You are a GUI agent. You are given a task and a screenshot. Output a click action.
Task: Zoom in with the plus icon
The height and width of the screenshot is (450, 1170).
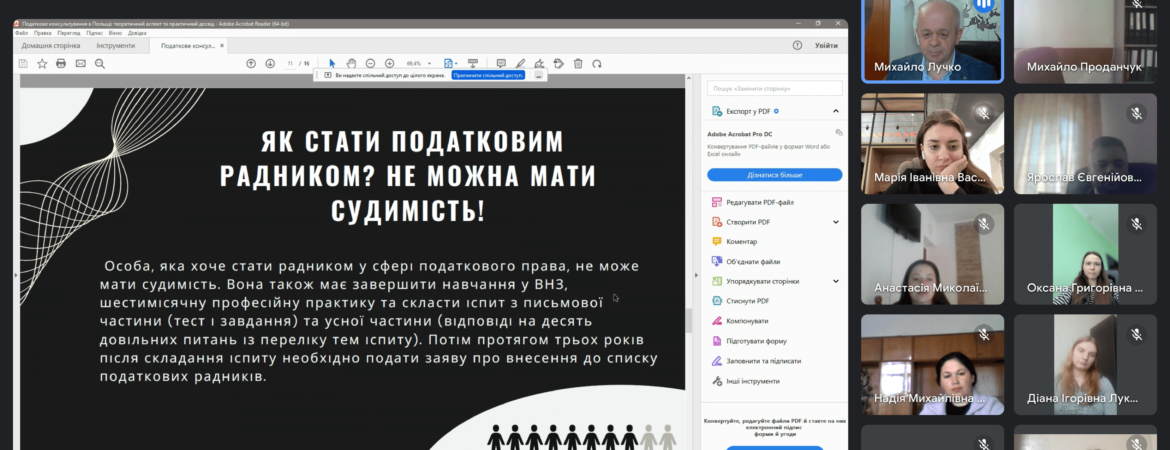click(390, 63)
